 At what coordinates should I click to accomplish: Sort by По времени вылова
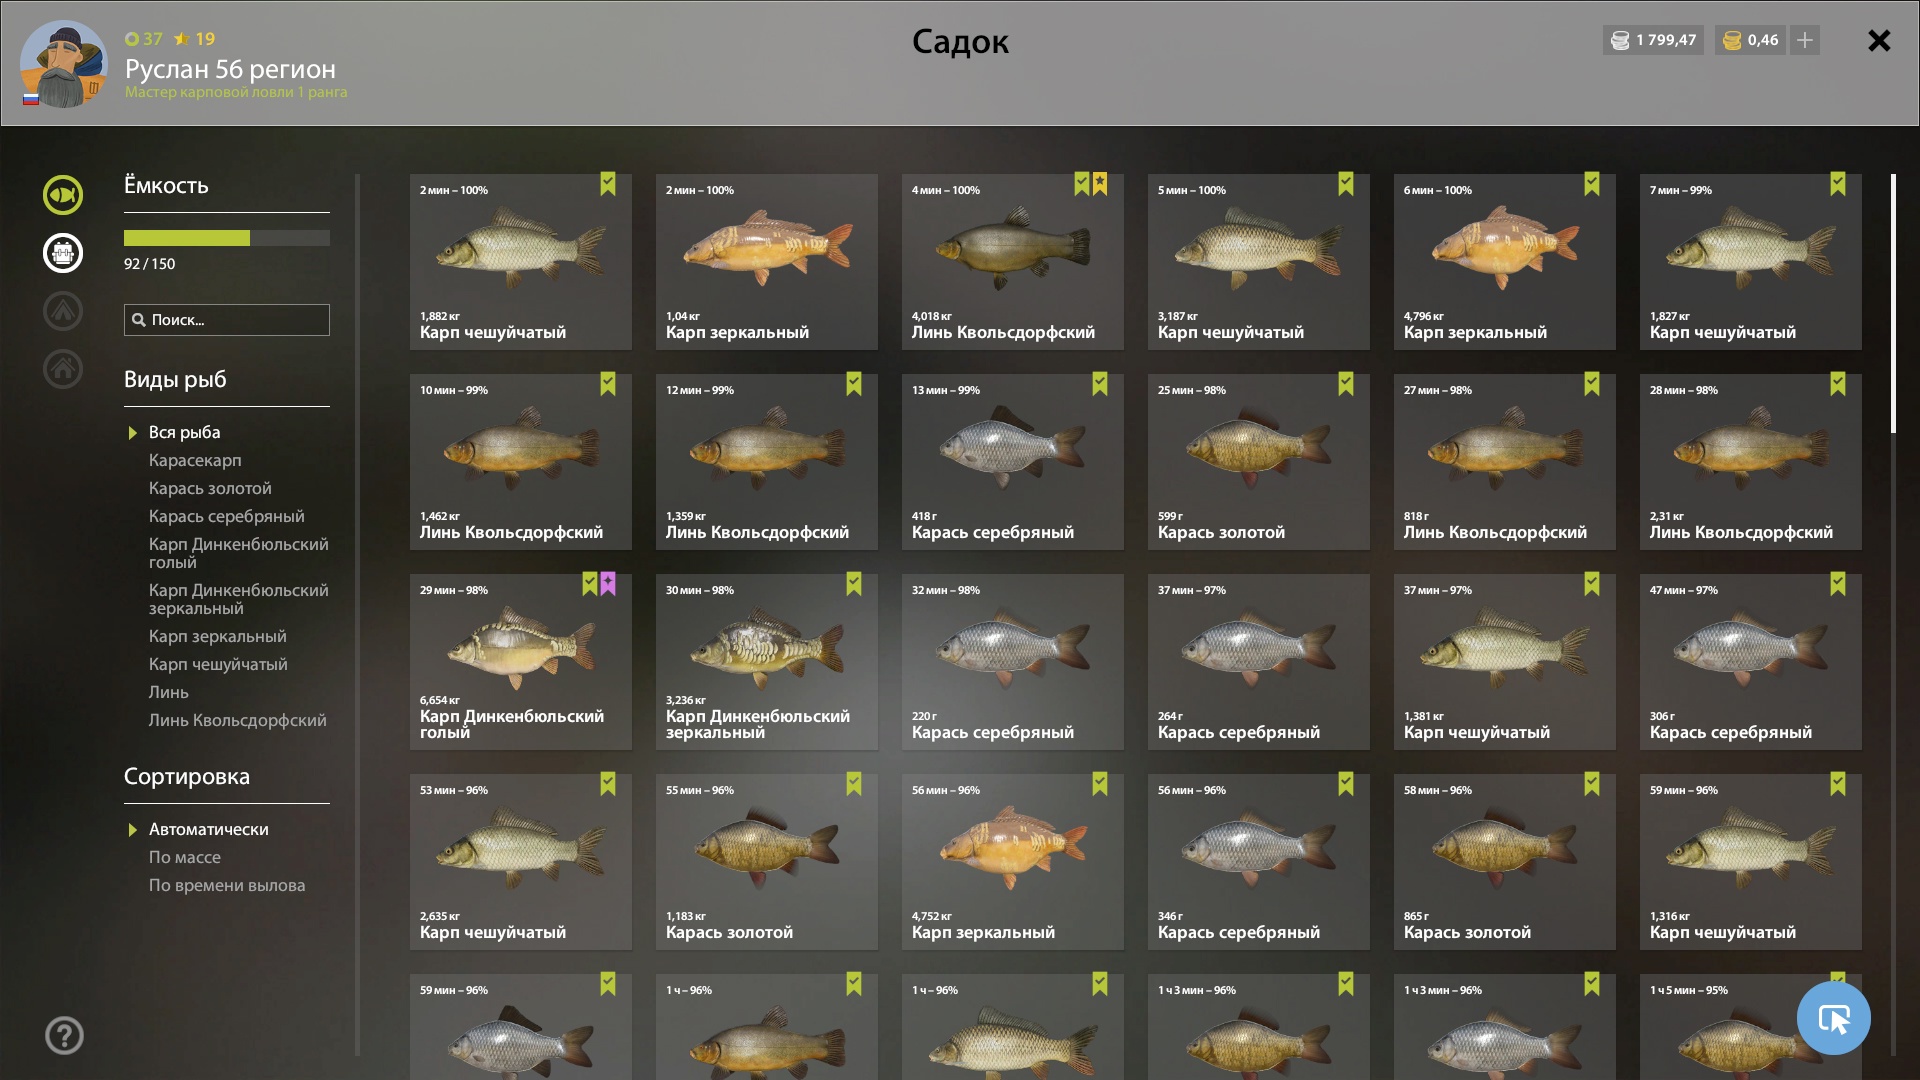coord(227,885)
